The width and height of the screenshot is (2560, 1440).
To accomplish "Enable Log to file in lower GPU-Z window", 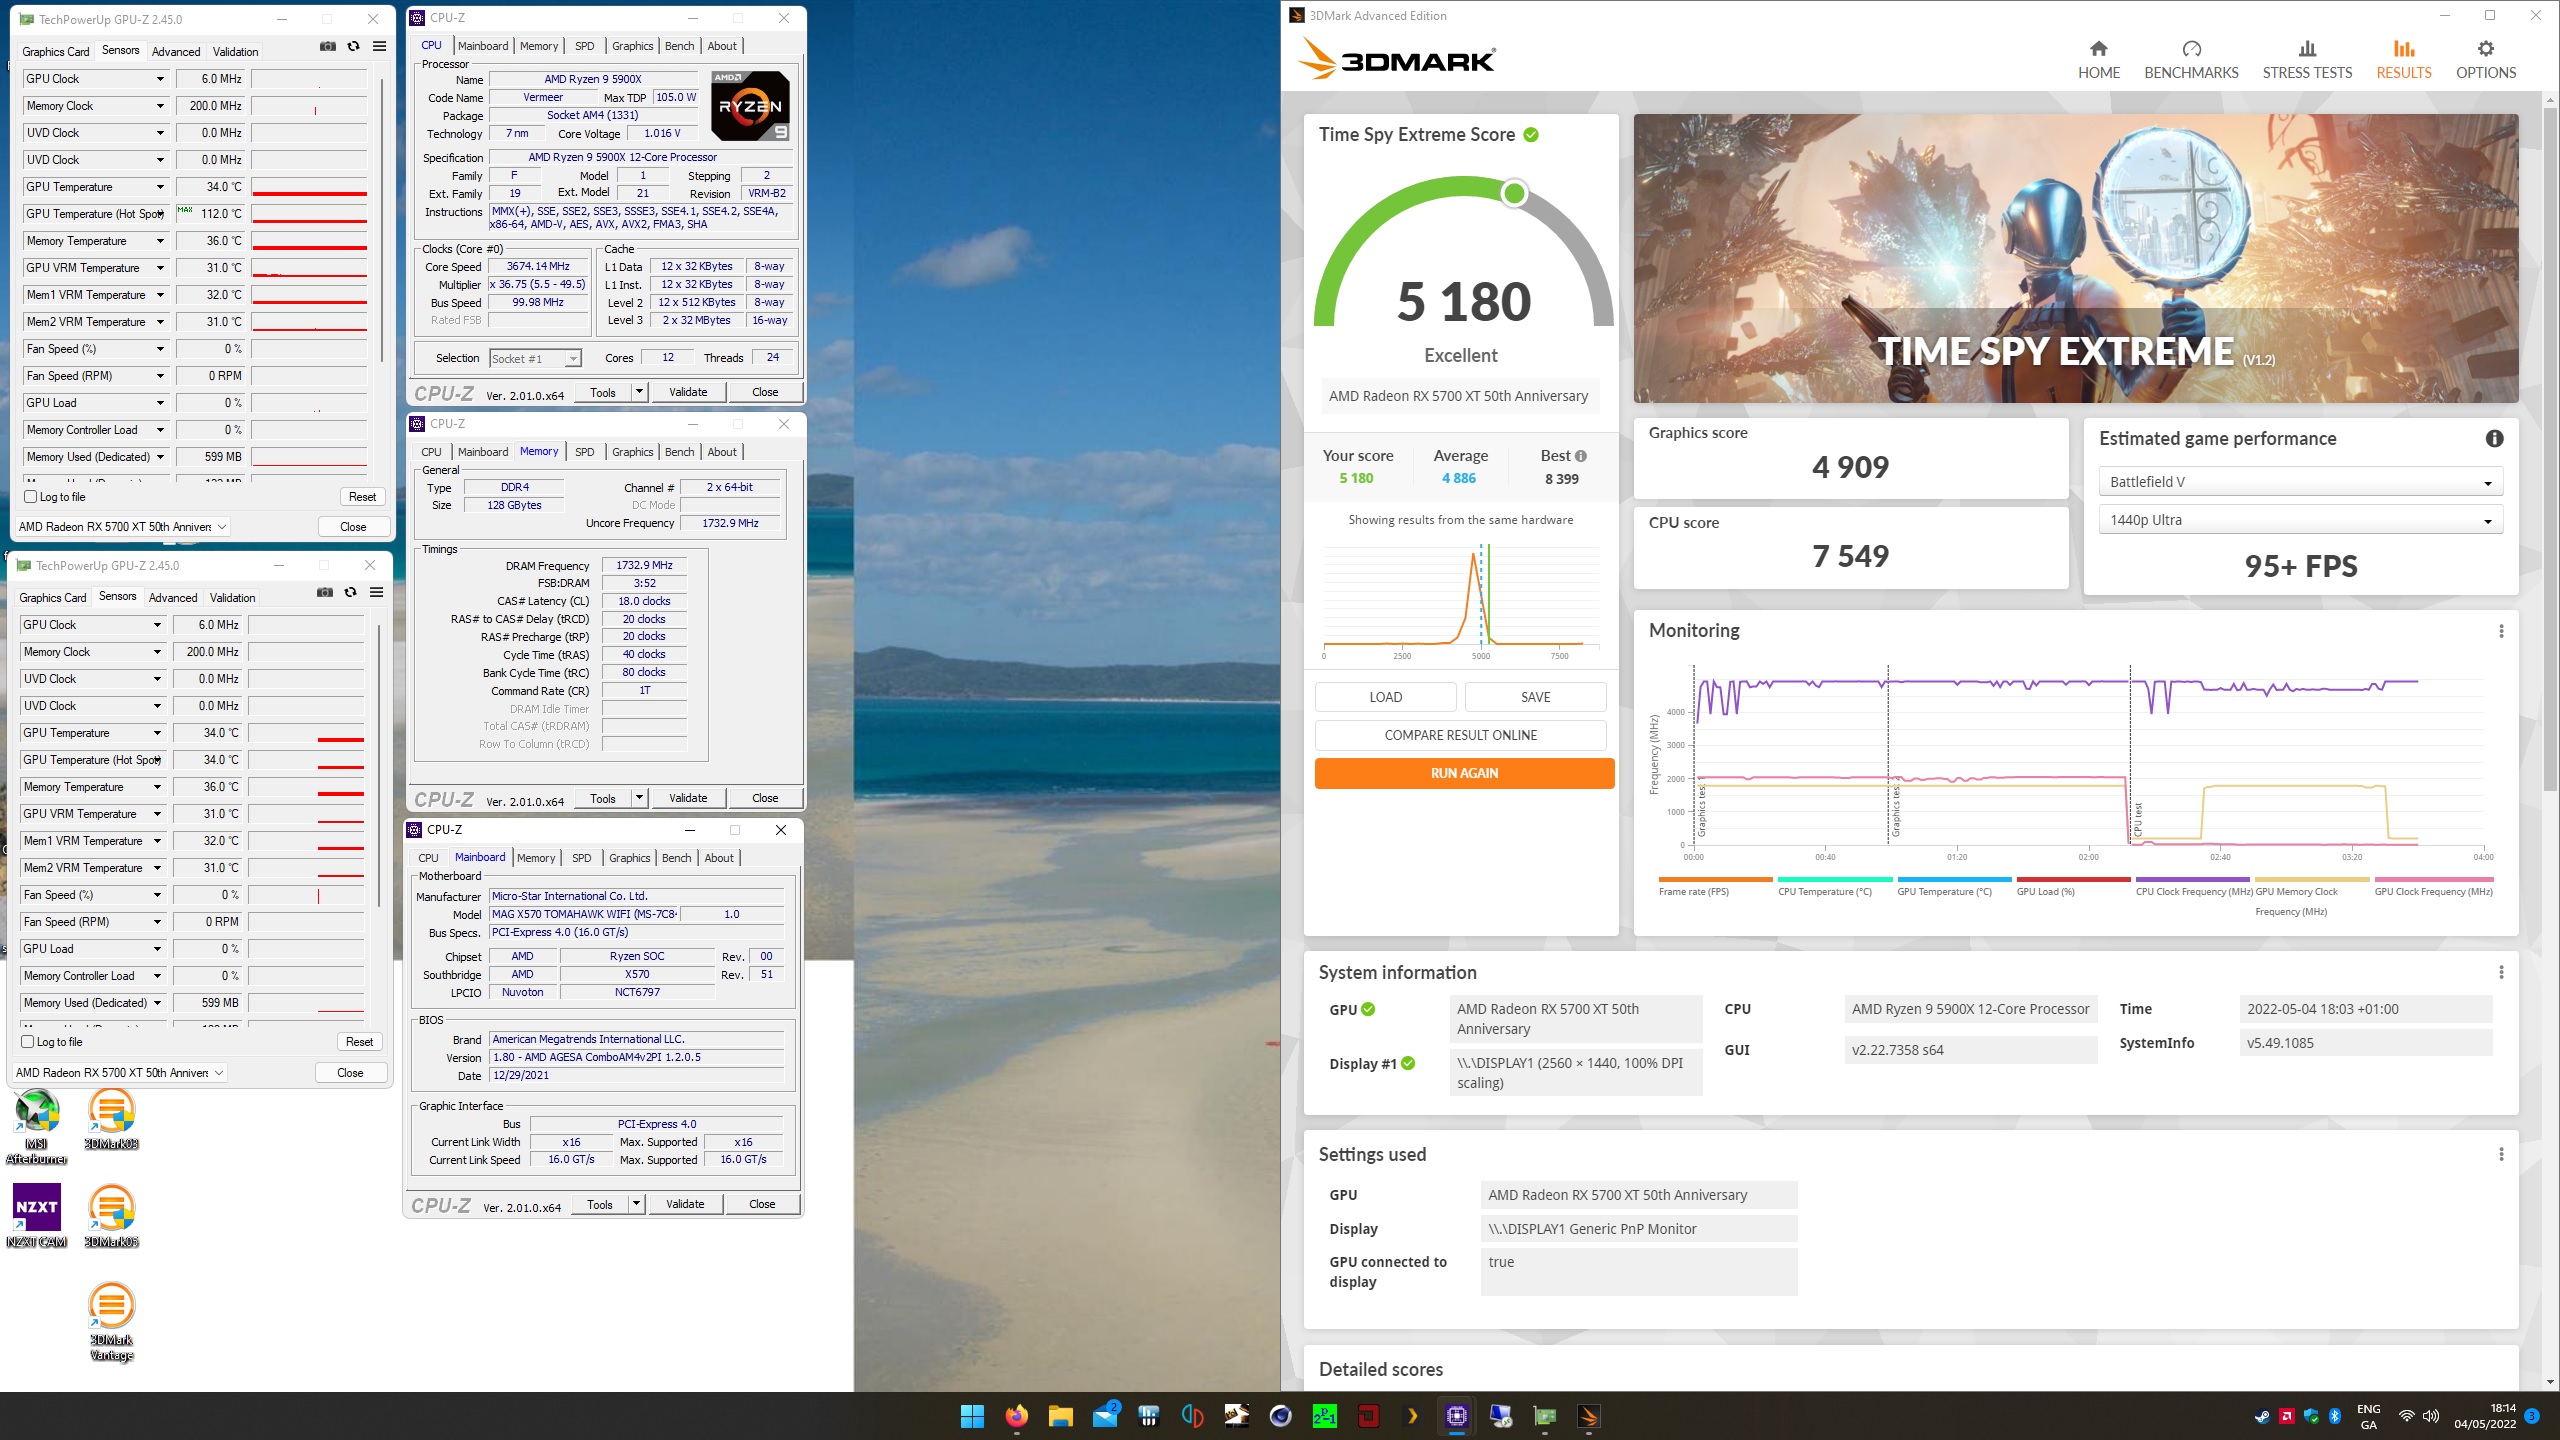I will pyautogui.click(x=28, y=1042).
